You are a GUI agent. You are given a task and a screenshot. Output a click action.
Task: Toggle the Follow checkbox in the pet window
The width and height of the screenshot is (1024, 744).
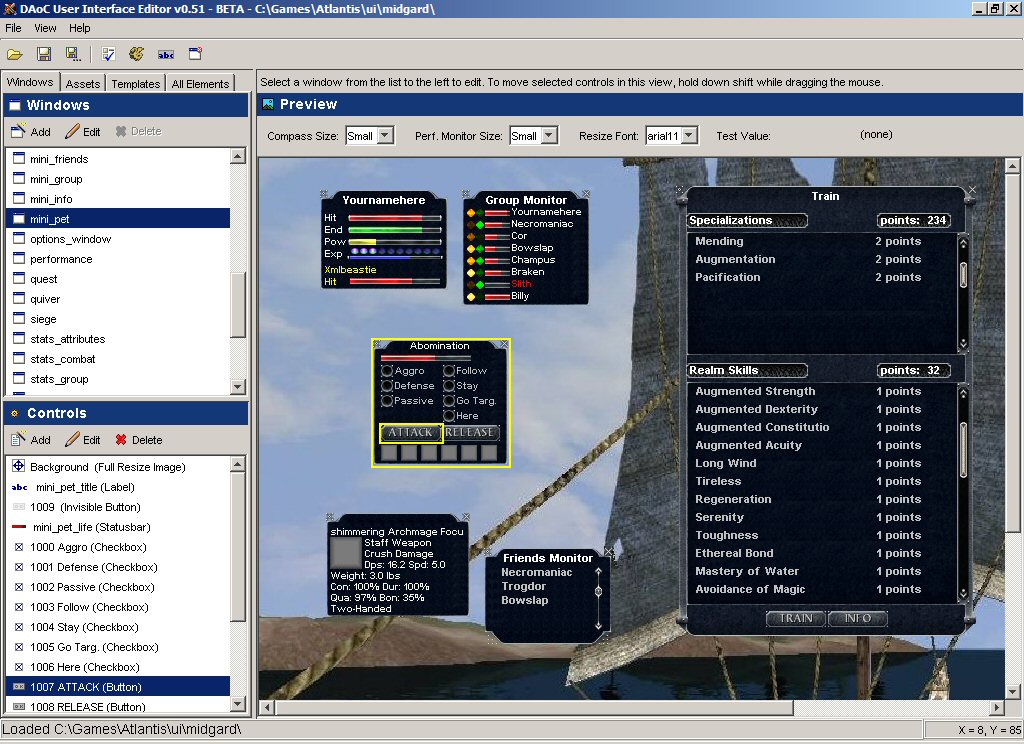(x=449, y=371)
